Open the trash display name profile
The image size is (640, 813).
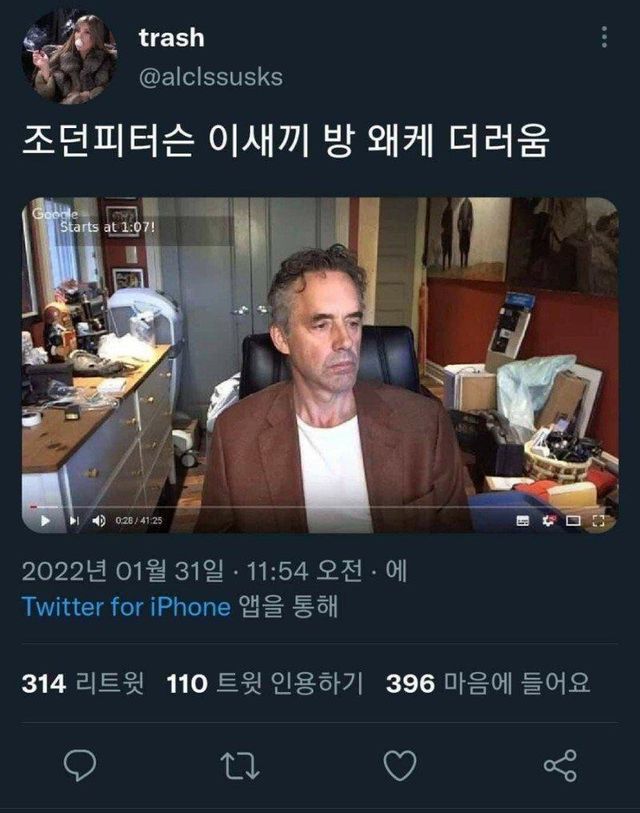pos(172,38)
